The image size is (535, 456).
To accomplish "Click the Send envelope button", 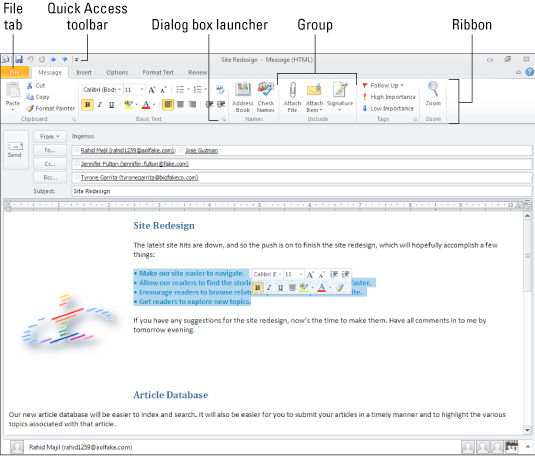I will click(15, 150).
